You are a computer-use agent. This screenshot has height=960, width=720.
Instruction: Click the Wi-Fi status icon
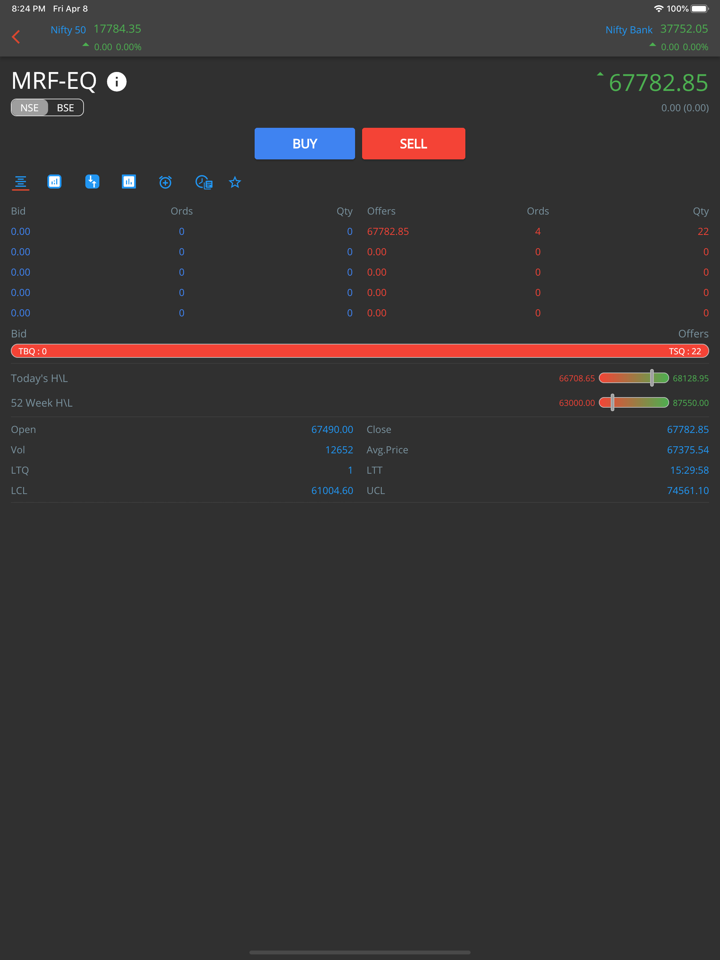click(x=659, y=9)
